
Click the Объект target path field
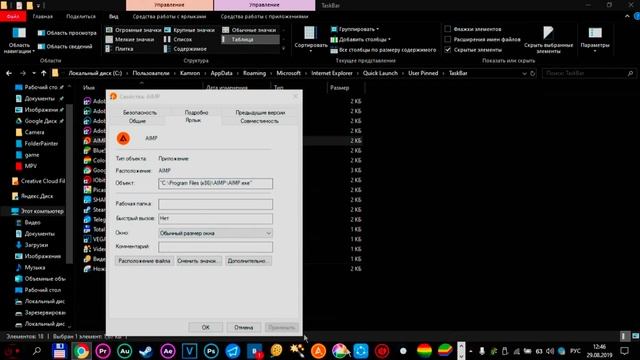[216, 183]
